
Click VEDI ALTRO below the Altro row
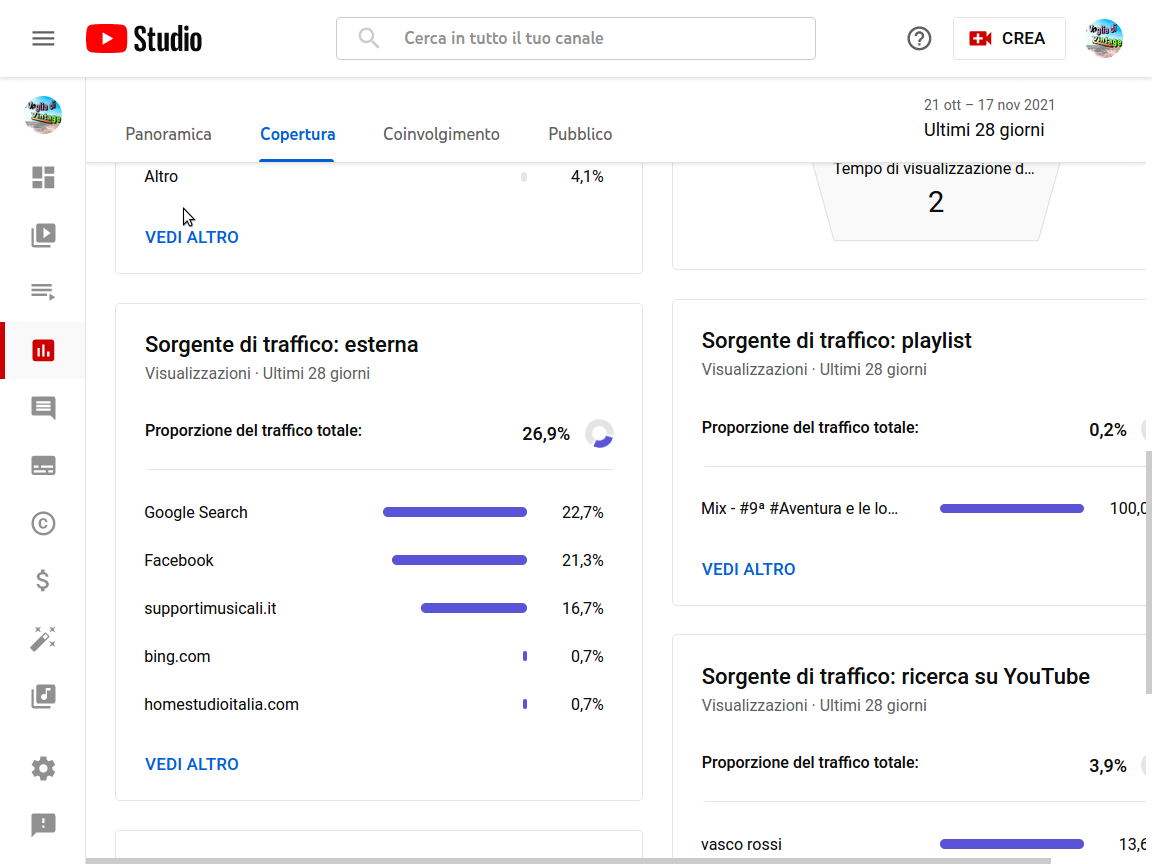click(x=192, y=237)
